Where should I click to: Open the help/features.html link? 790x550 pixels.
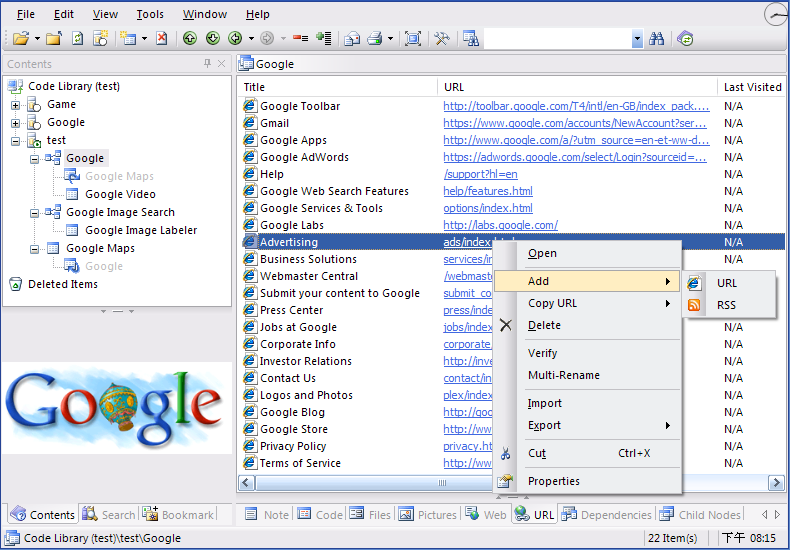click(488, 191)
